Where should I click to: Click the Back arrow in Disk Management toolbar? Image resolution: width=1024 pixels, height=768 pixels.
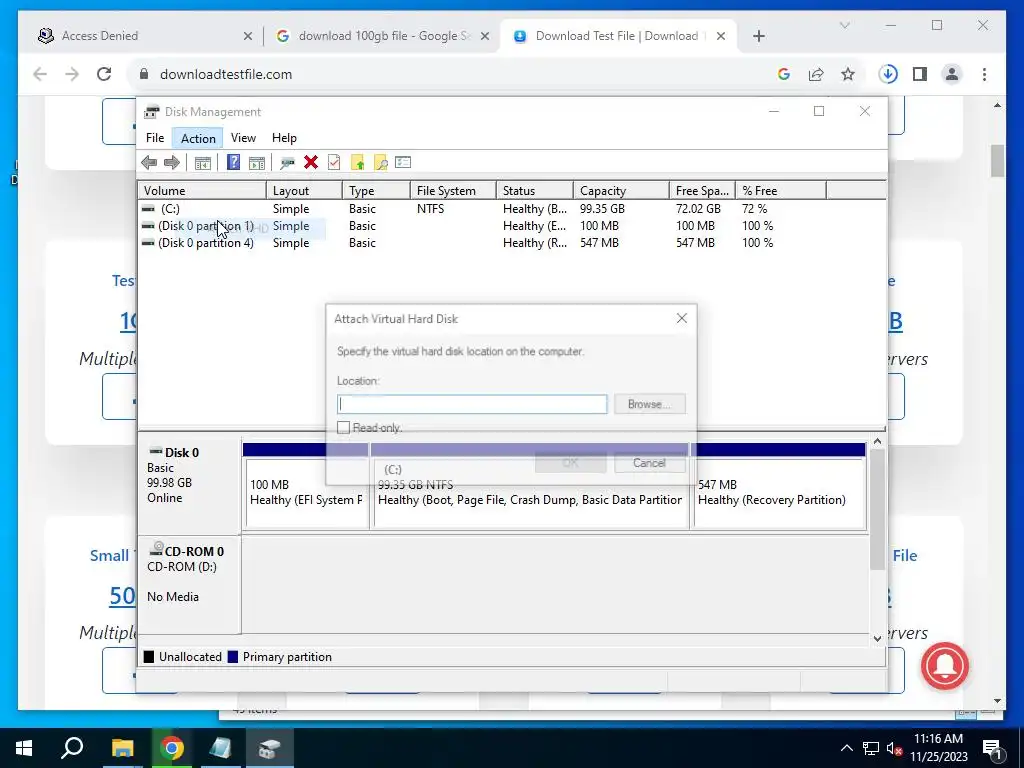pos(149,163)
